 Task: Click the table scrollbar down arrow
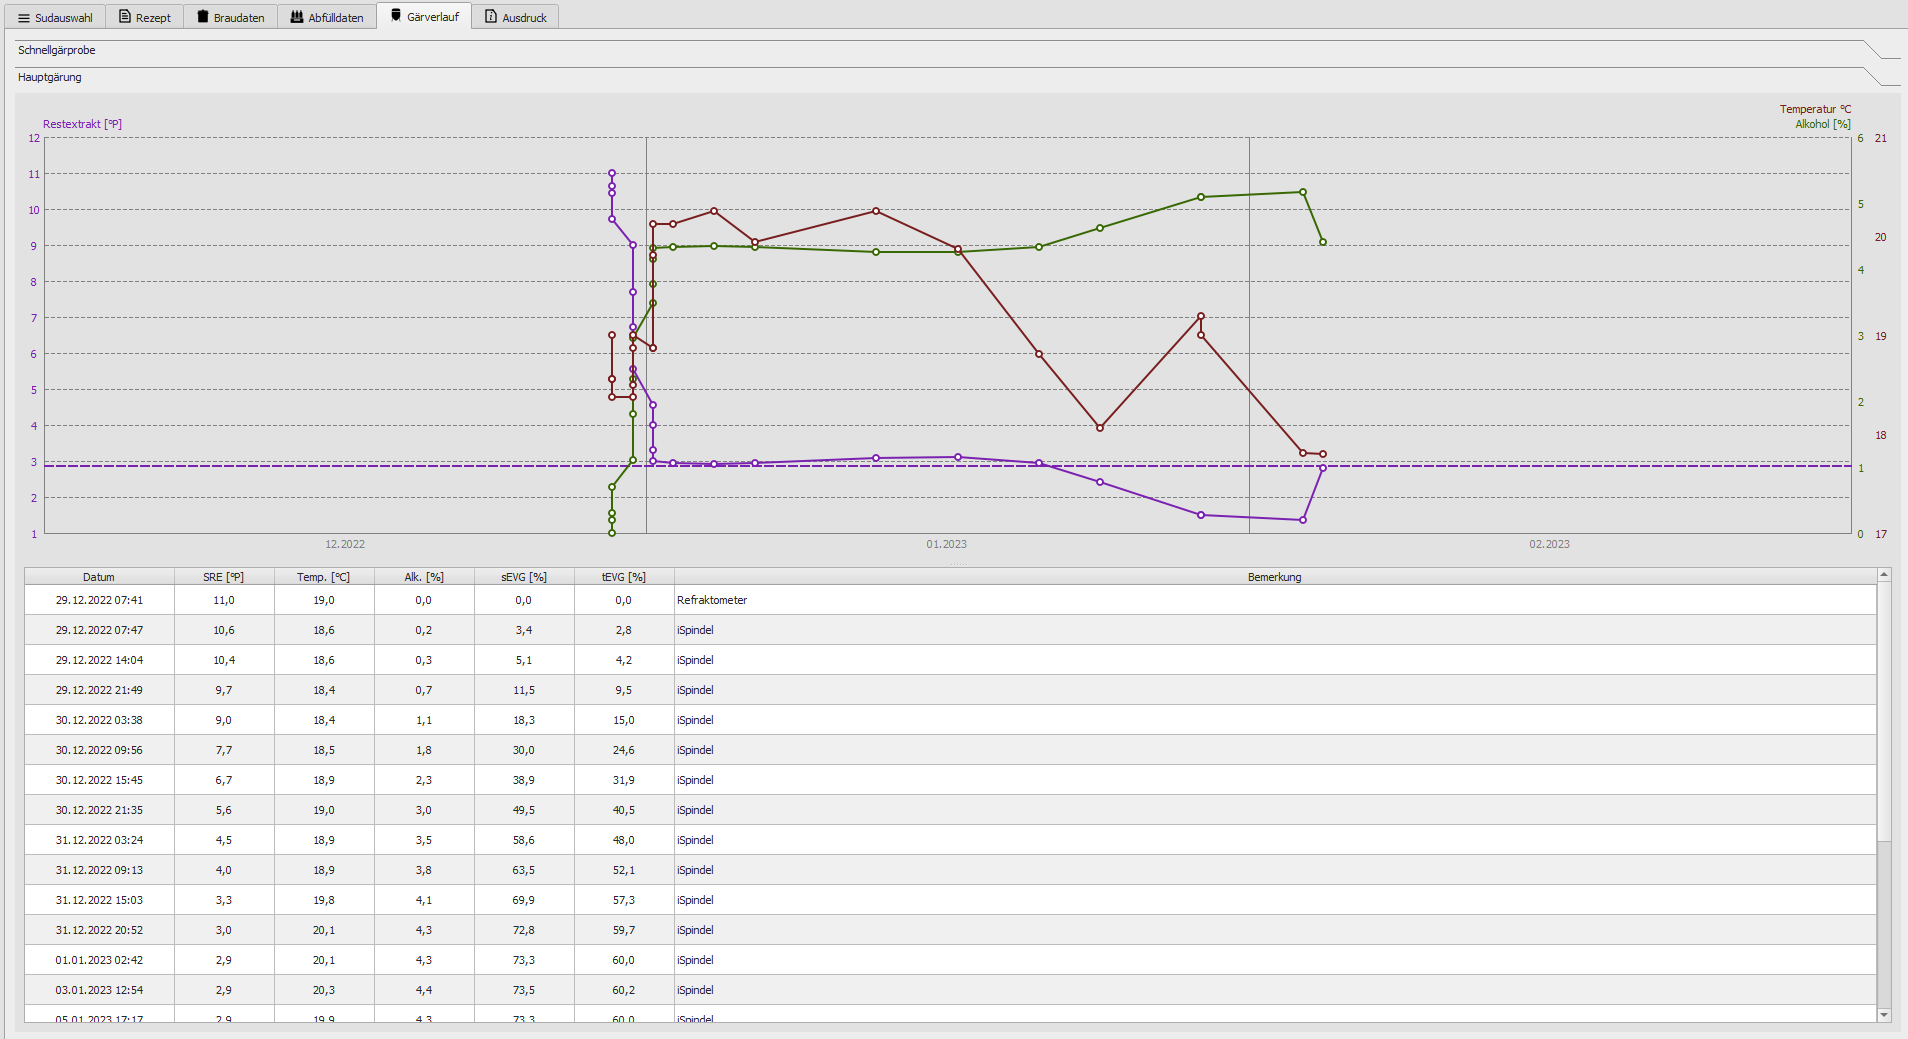pos(1884,1015)
